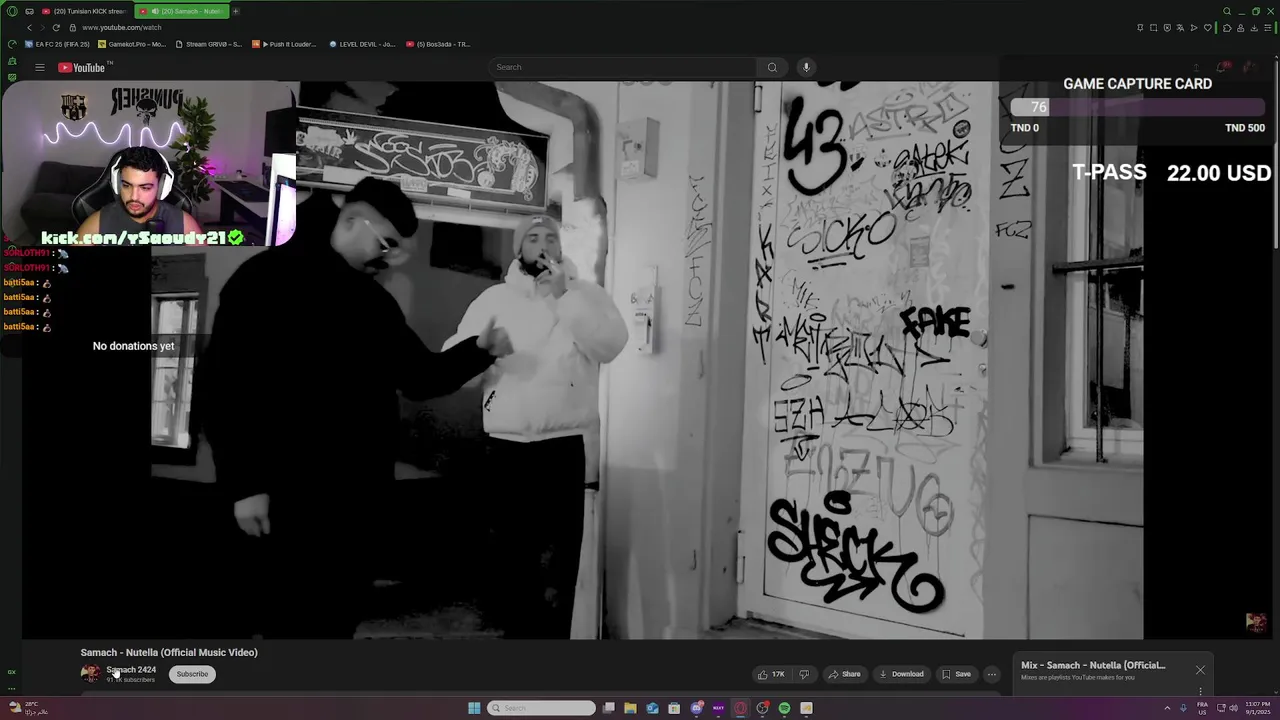Save video to a playlist
This screenshot has height=720, width=1280.
click(x=956, y=674)
